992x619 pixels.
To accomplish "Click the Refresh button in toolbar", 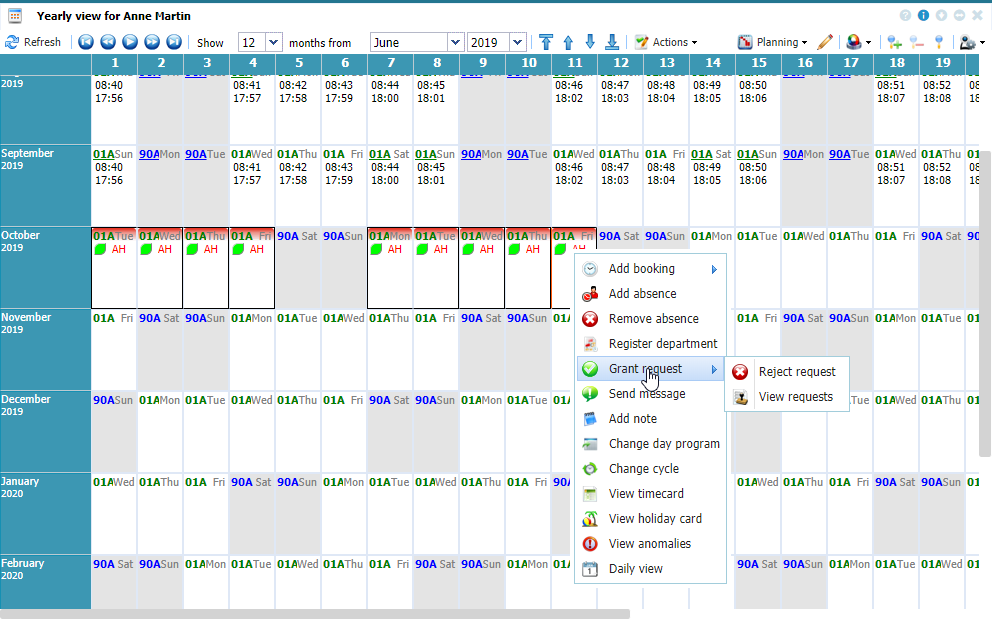I will click(33, 42).
